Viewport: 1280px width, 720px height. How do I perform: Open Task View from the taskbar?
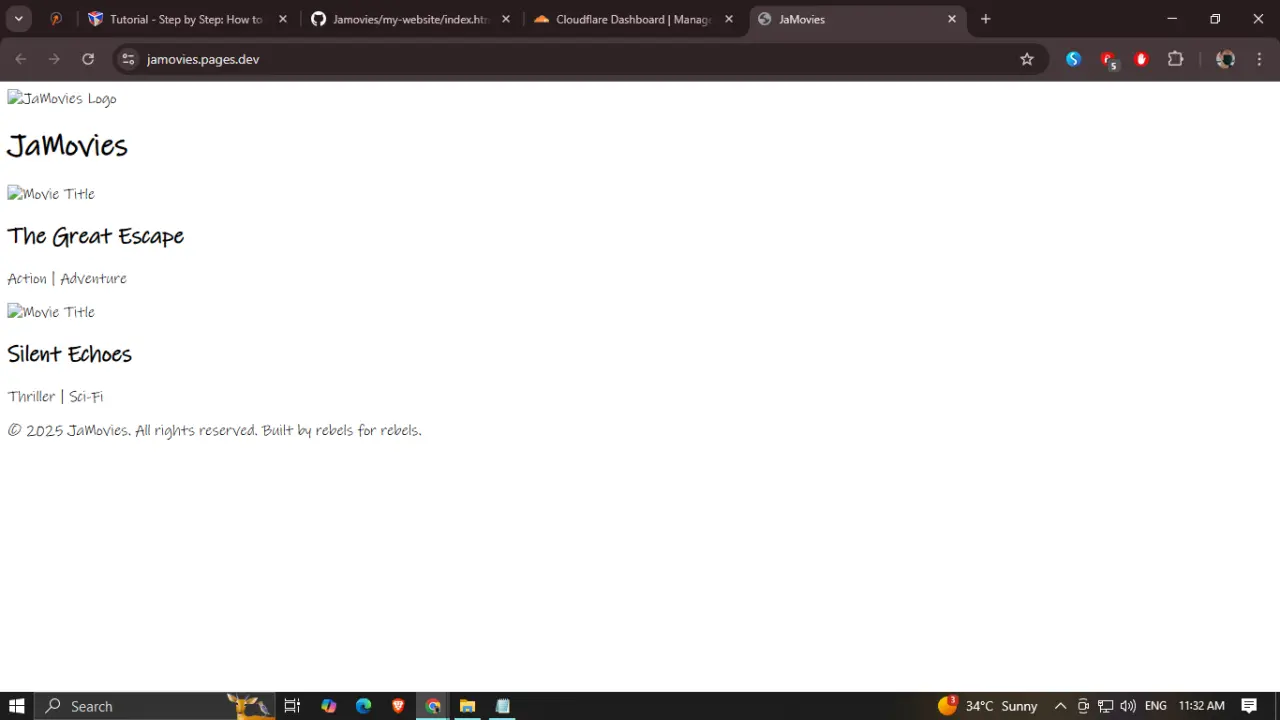(x=292, y=706)
